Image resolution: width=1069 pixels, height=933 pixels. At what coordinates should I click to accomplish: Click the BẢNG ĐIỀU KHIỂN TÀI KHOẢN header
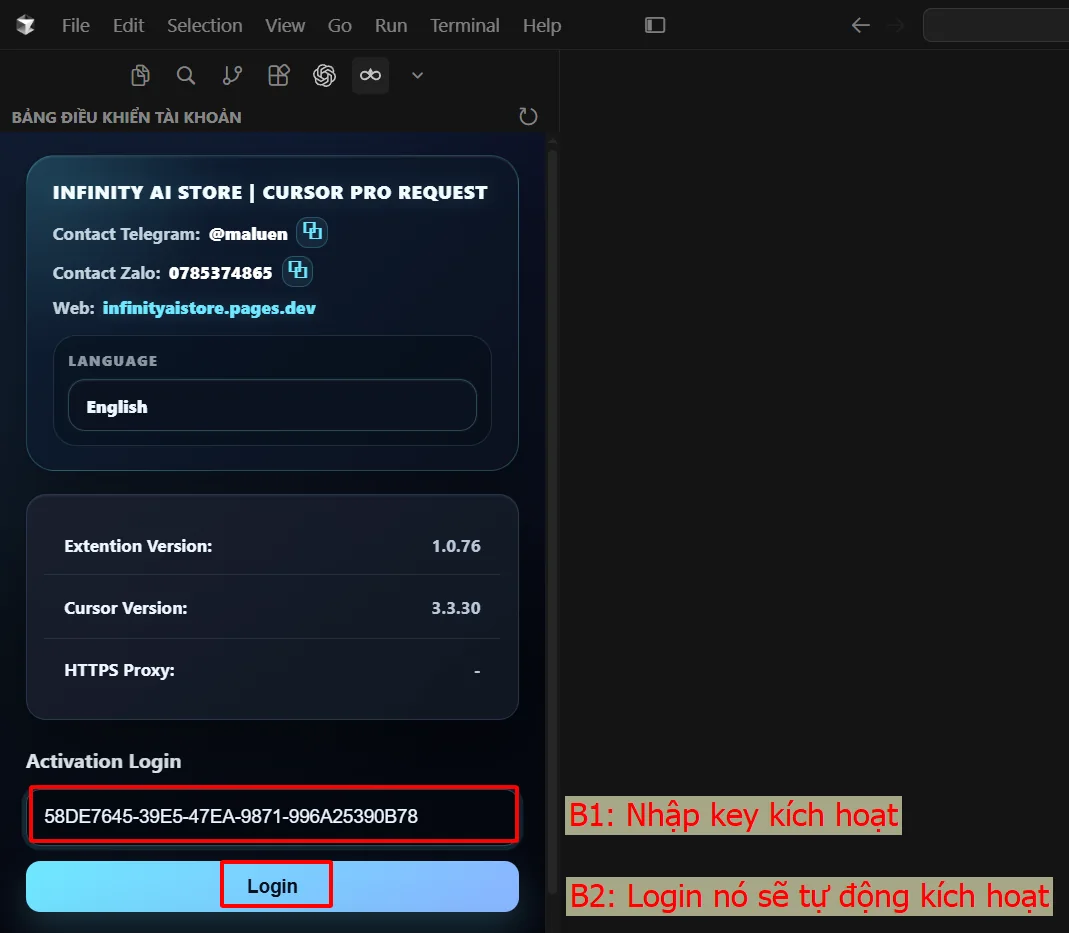[127, 117]
